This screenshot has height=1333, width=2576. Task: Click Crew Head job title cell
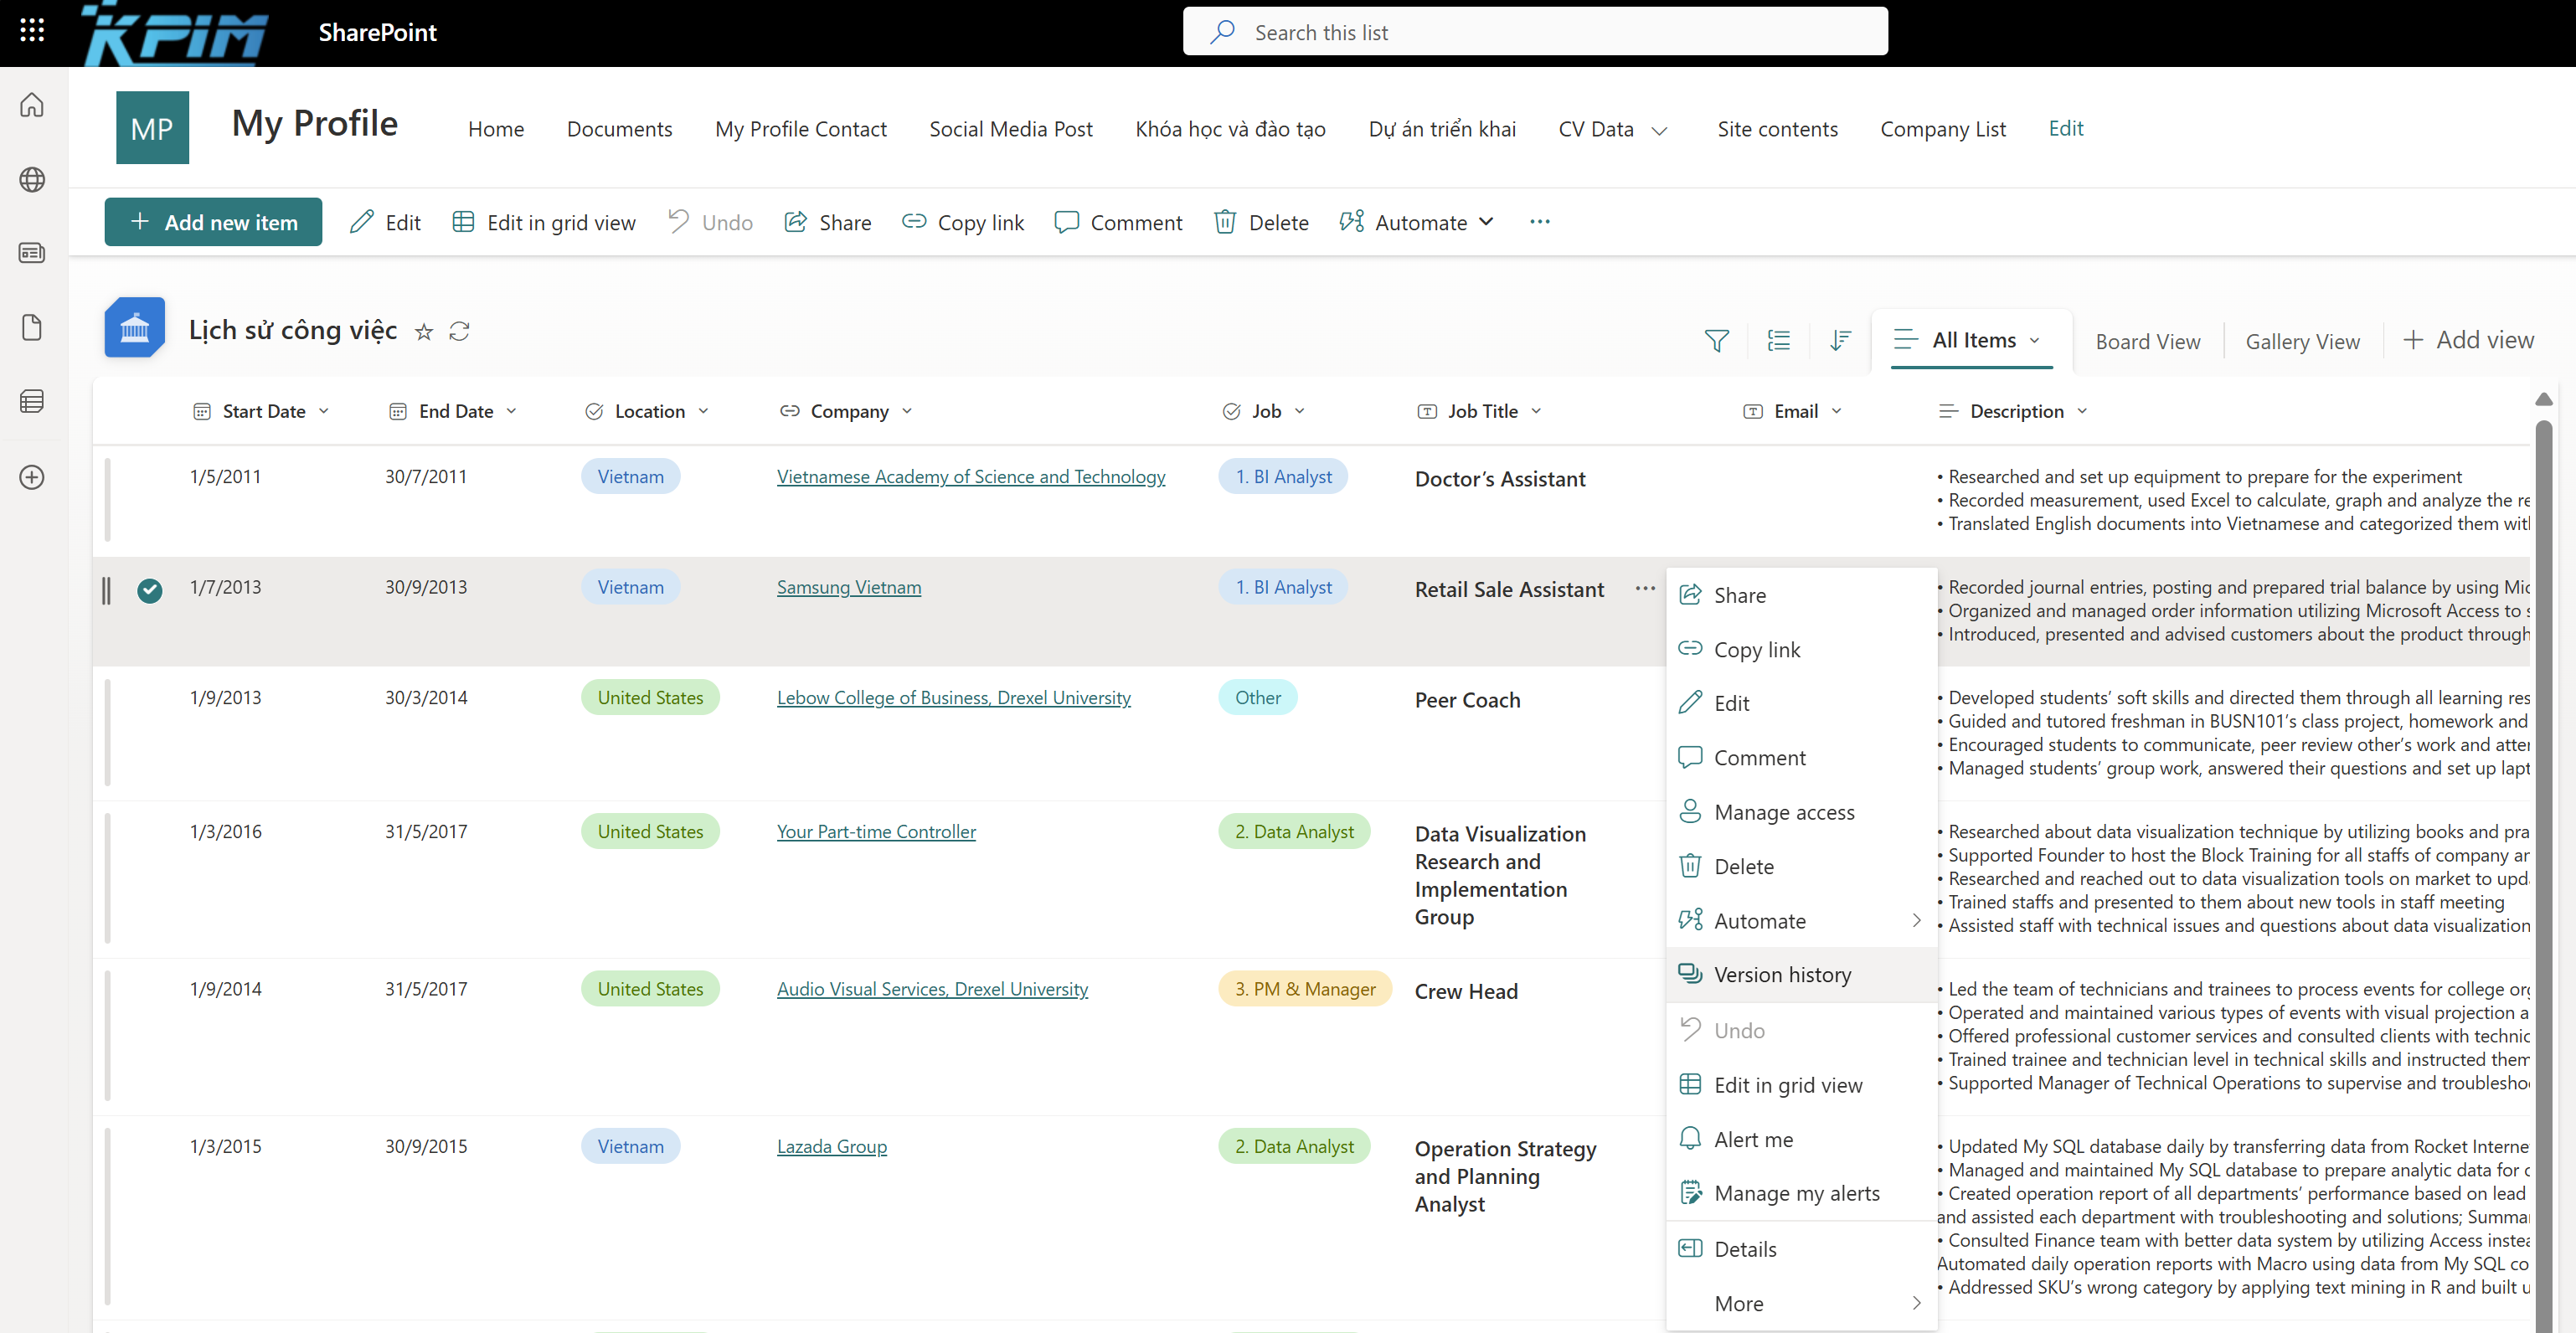click(1466, 991)
